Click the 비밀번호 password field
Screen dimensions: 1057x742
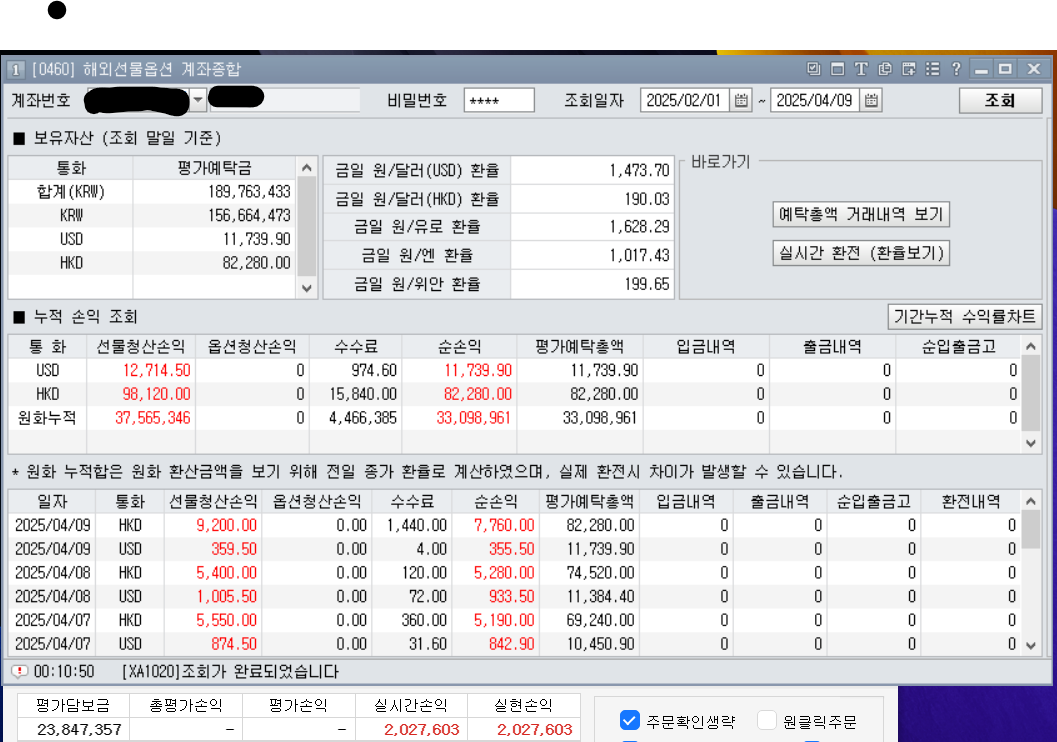click(499, 100)
